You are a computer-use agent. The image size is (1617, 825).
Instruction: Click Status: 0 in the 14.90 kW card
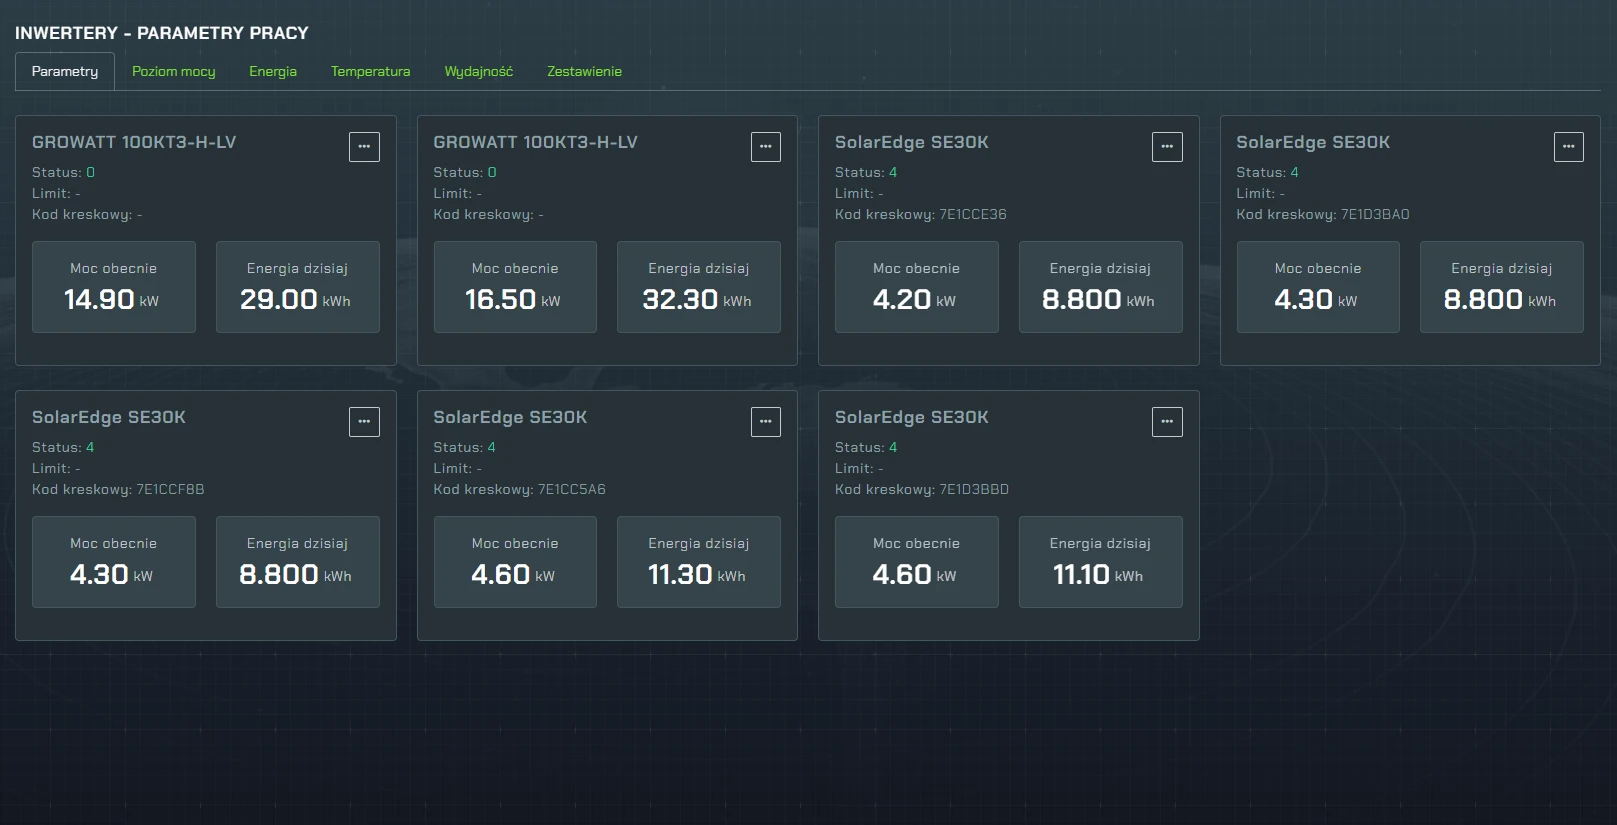(63, 172)
